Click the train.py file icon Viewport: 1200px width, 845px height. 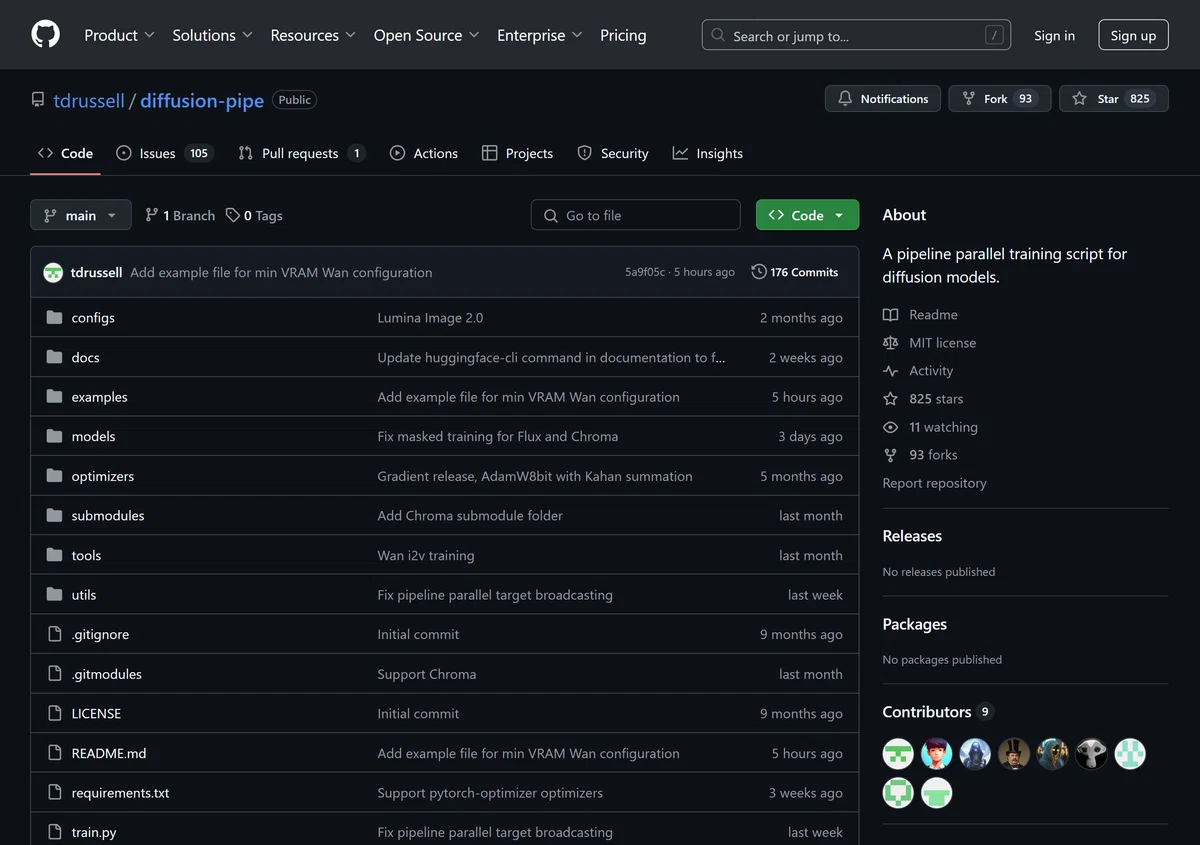(x=54, y=832)
